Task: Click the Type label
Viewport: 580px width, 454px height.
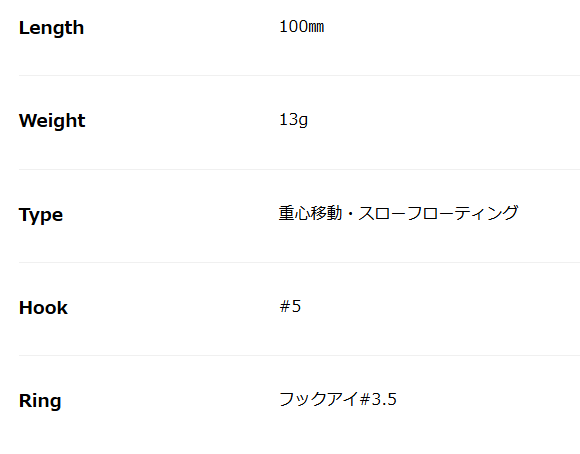Action: point(41,215)
